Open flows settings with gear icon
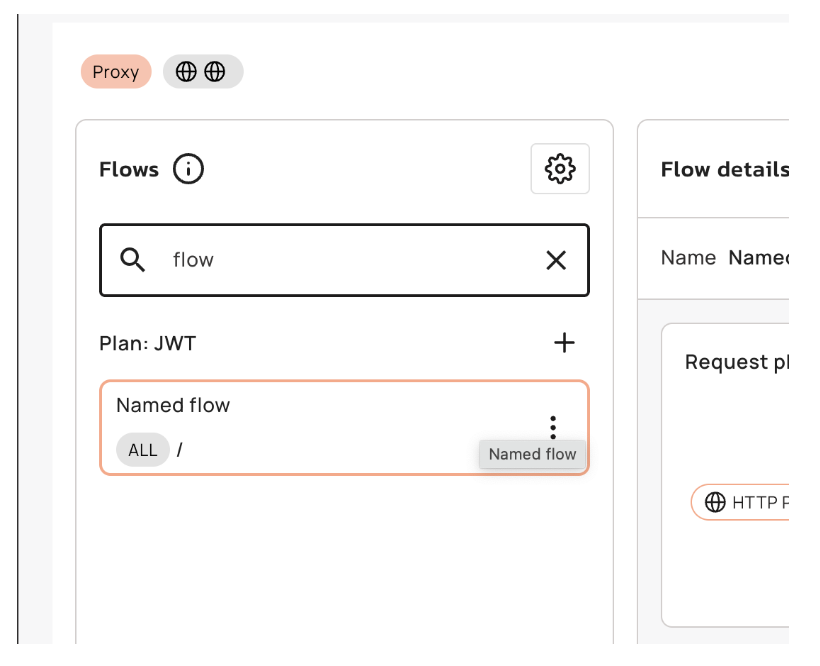This screenshot has height=666, width=820. click(x=559, y=169)
